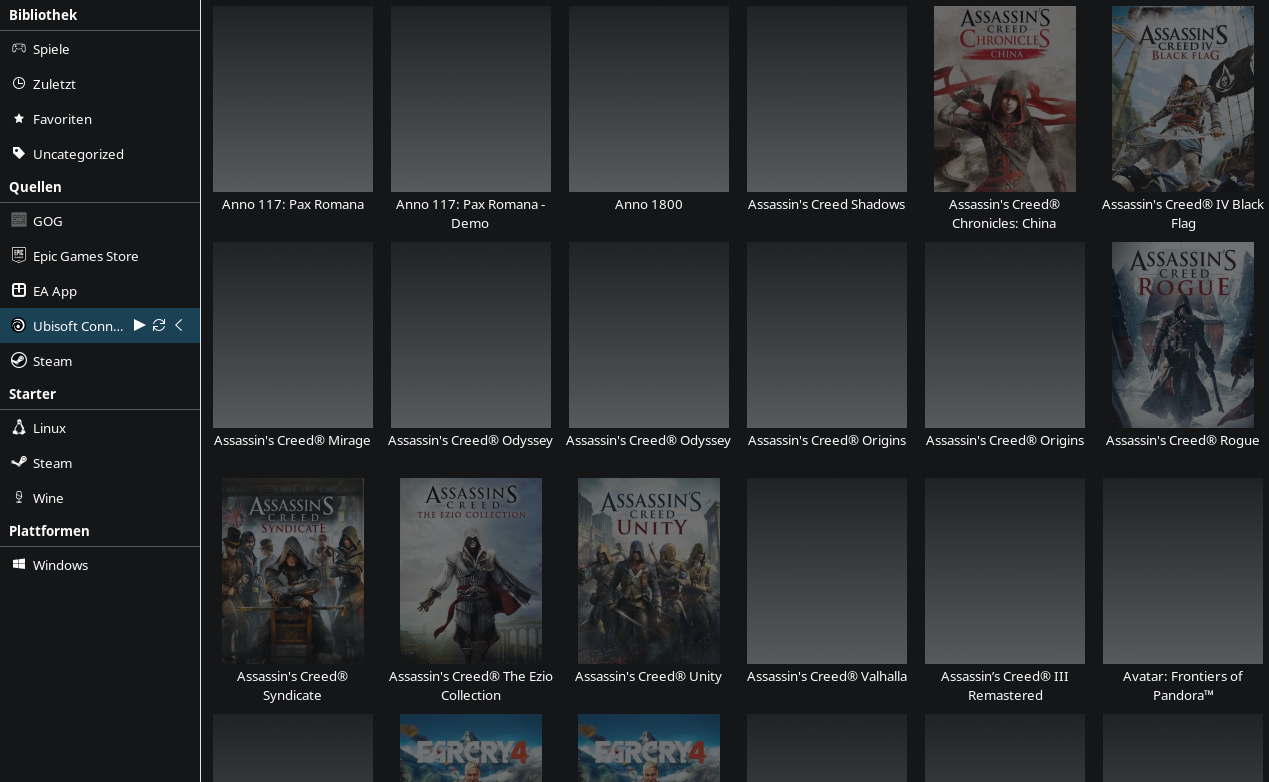Select the GOG source icon

[x=18, y=220]
